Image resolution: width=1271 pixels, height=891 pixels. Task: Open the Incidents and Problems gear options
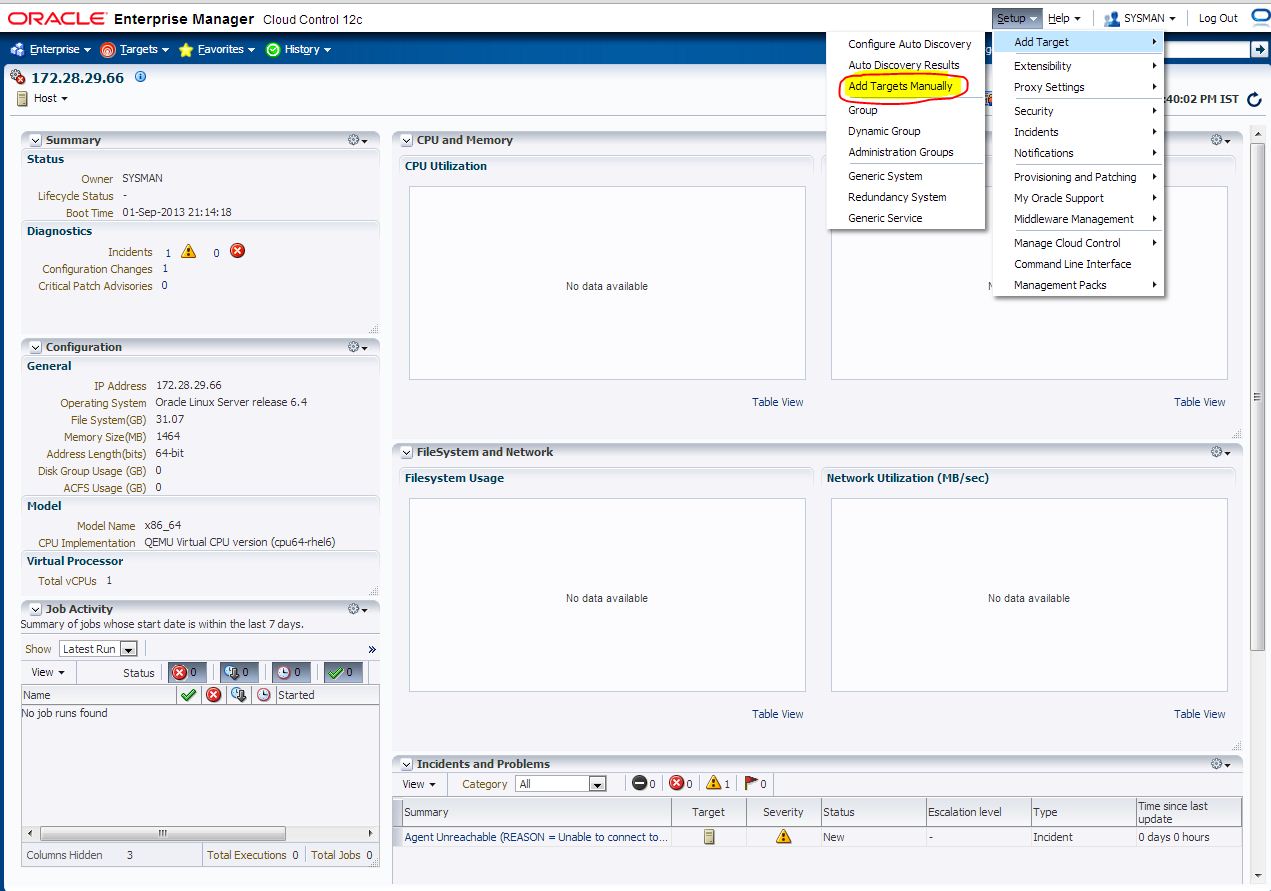click(x=1221, y=764)
